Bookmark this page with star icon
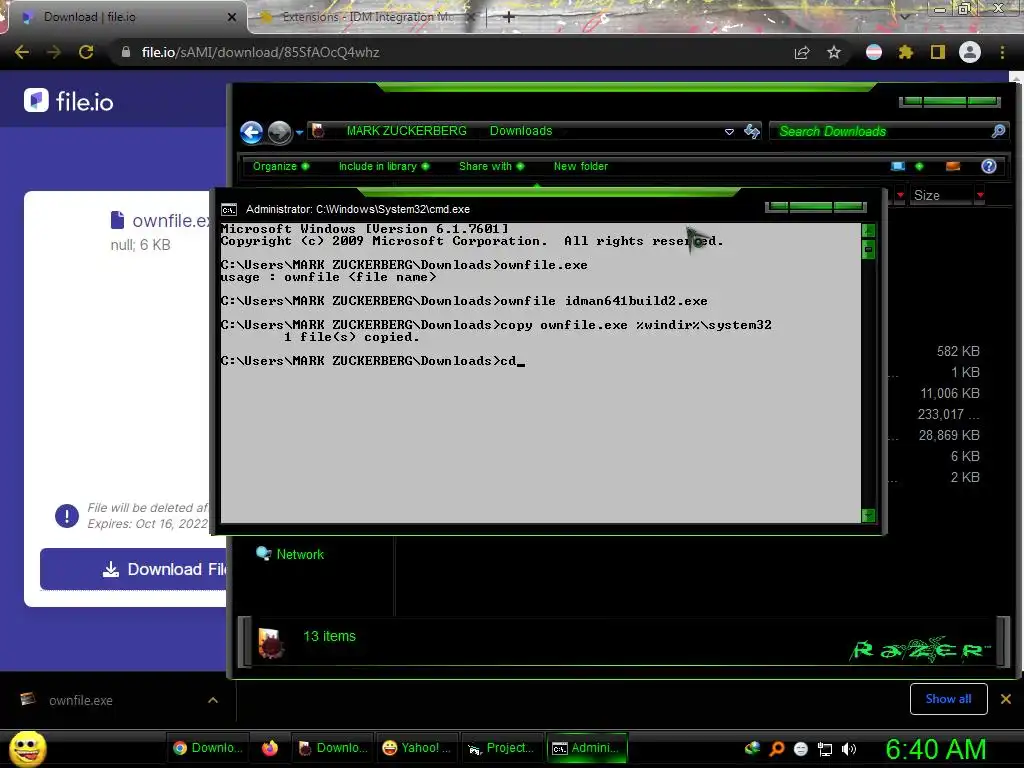Viewport: 1024px width, 768px height. pos(833,52)
